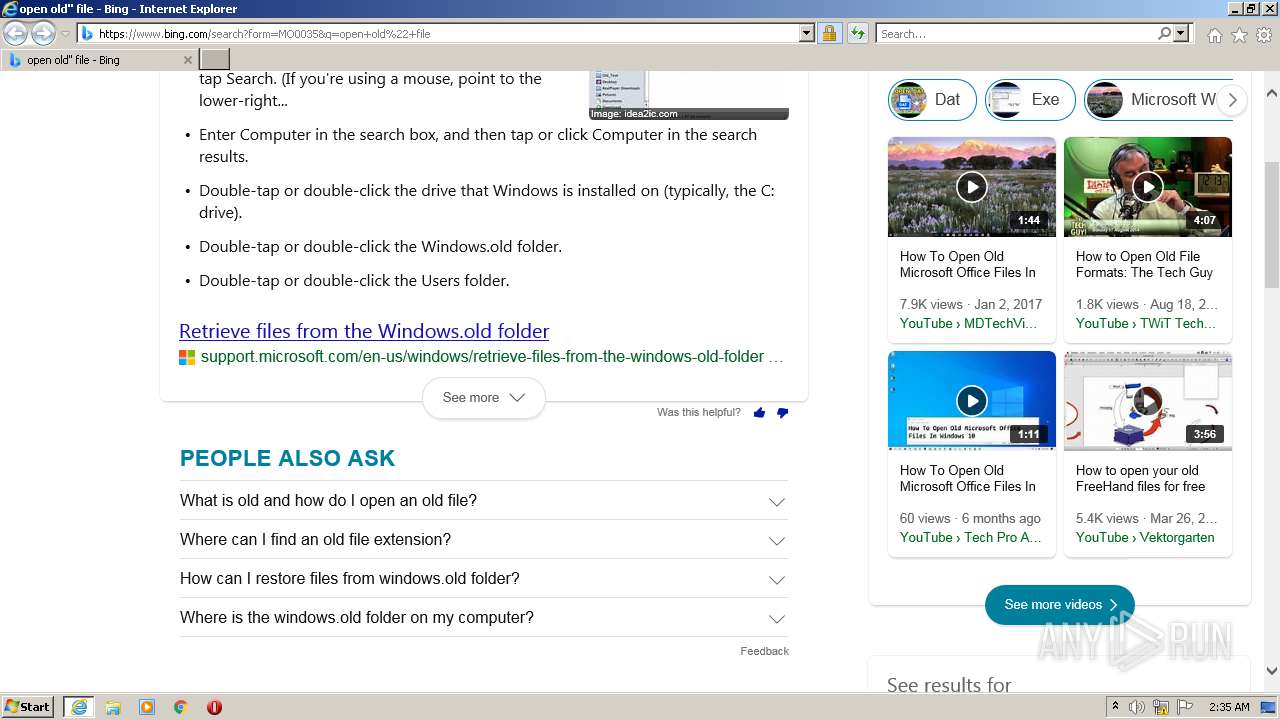Open the Home icon in Internet Explorer
The image size is (1280, 720).
click(x=1214, y=35)
